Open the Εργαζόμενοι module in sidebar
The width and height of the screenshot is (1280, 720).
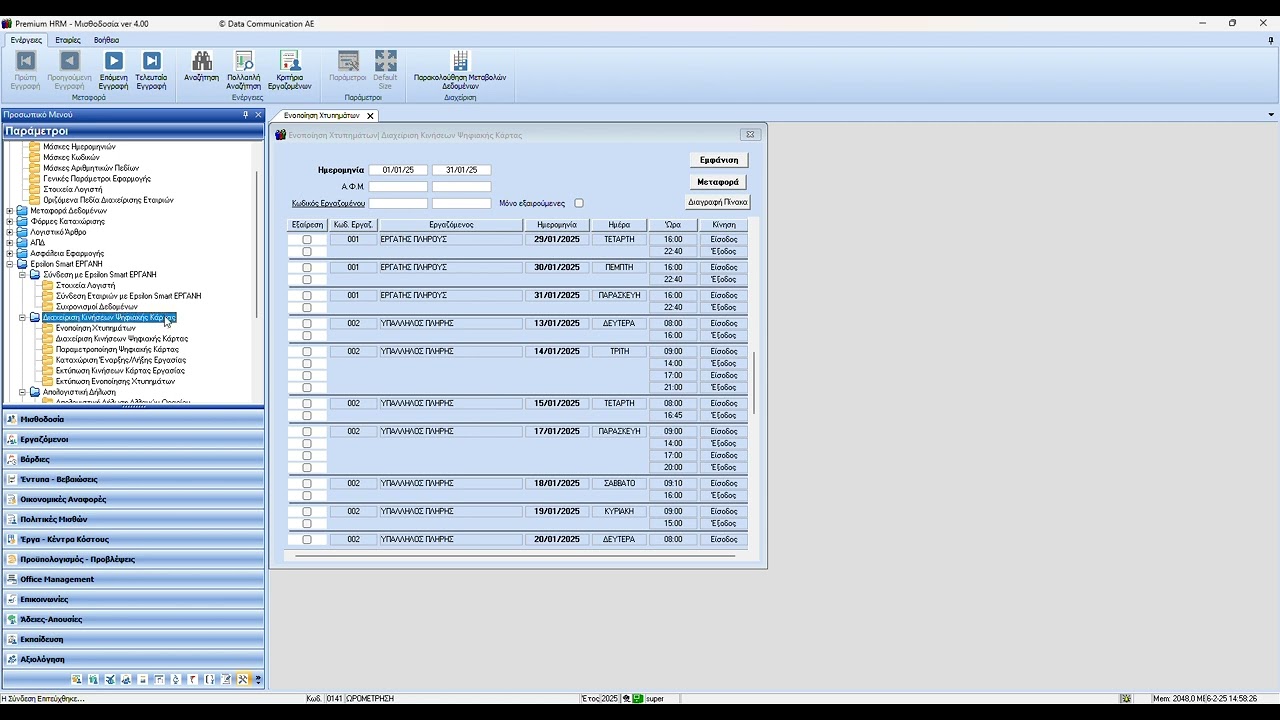(134, 439)
